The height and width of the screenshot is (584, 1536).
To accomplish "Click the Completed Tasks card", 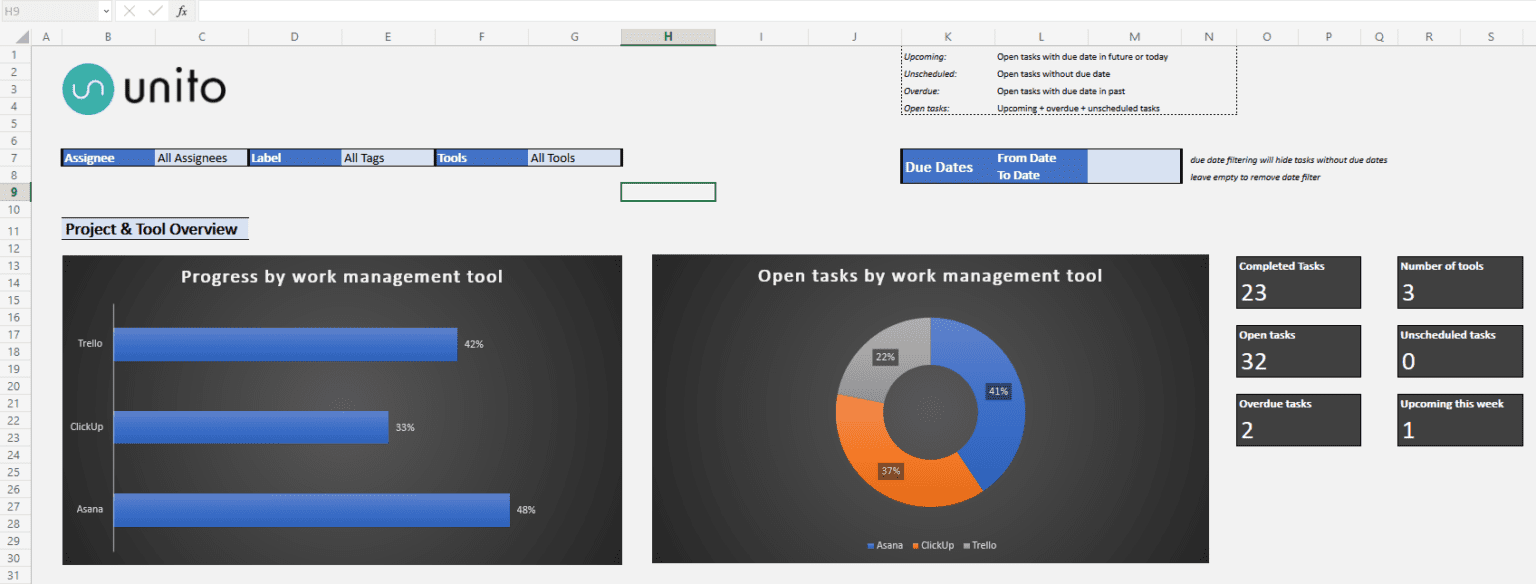I will (1297, 282).
